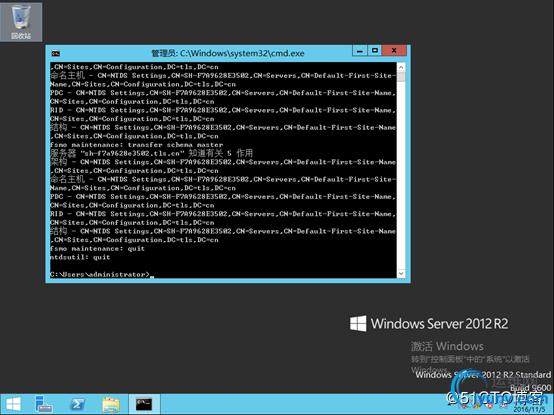The image size is (554, 415).
Task: Click the cmd title bar text
Action: pyautogui.click(x=228, y=53)
